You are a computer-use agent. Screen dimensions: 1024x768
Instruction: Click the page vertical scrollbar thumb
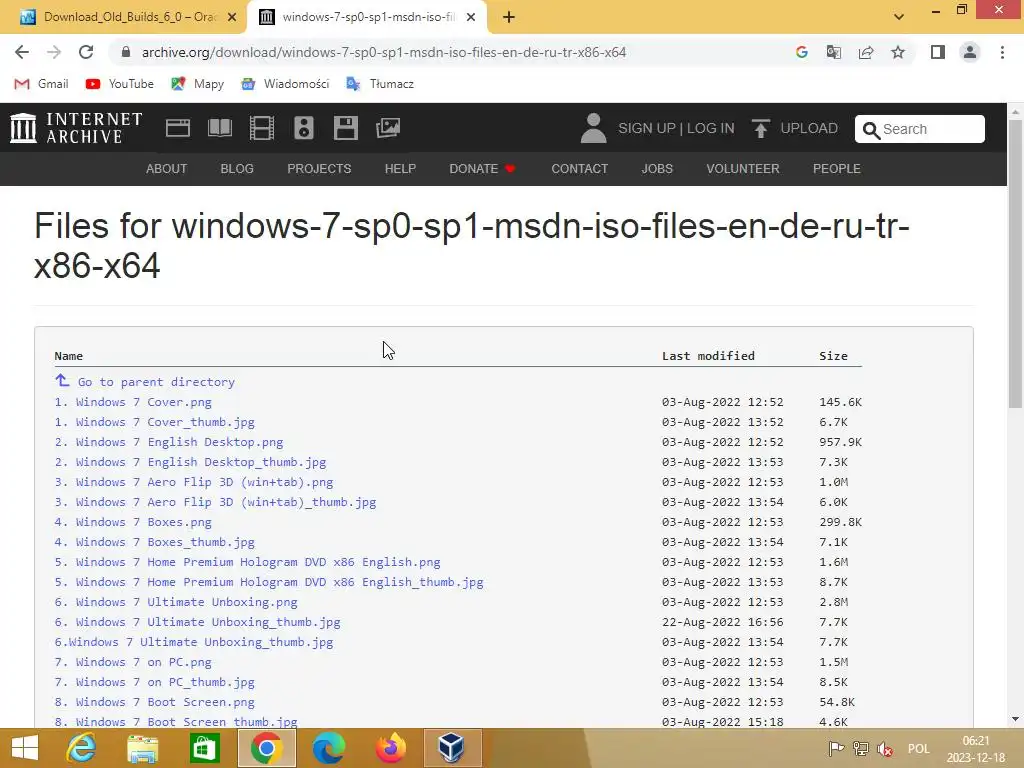(1015, 264)
